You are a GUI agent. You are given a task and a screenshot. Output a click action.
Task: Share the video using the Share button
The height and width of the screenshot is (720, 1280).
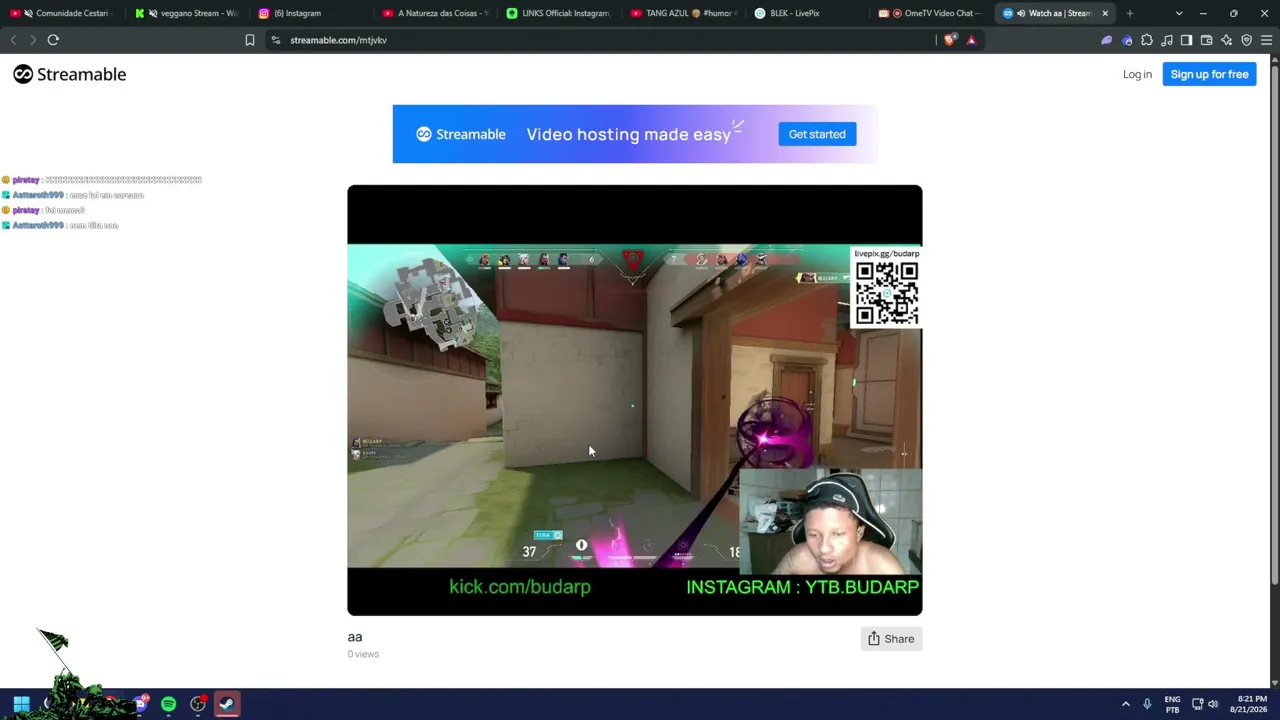pyautogui.click(x=891, y=639)
